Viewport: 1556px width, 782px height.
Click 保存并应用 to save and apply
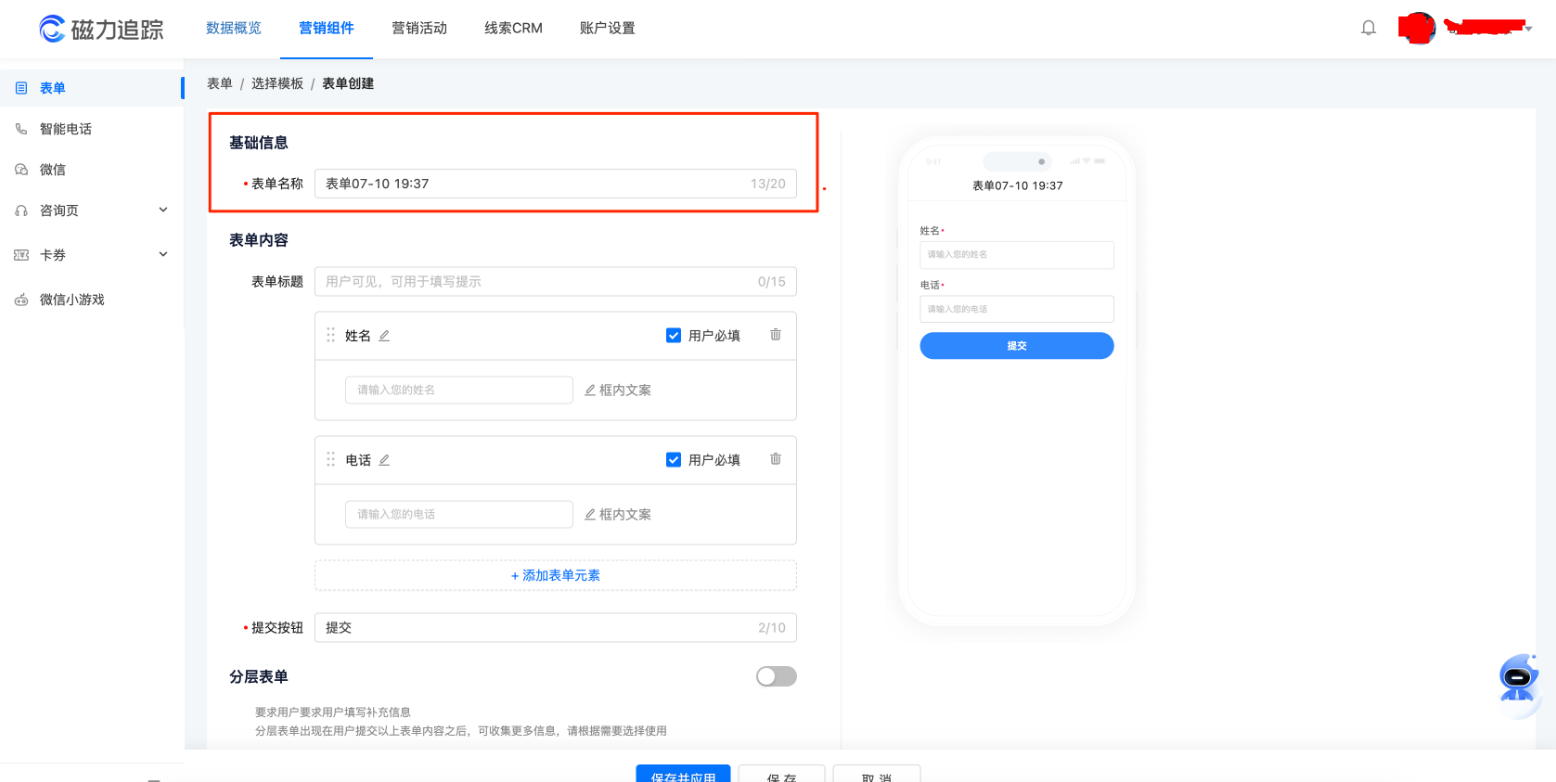[x=681, y=775]
